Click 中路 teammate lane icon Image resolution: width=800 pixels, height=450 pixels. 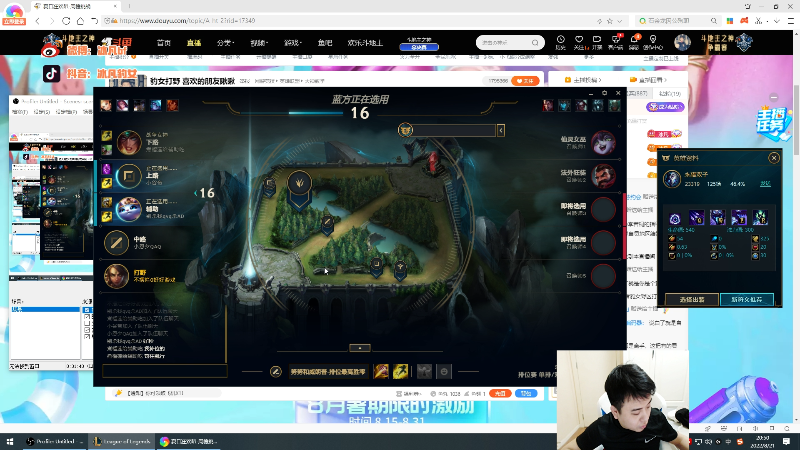116,242
